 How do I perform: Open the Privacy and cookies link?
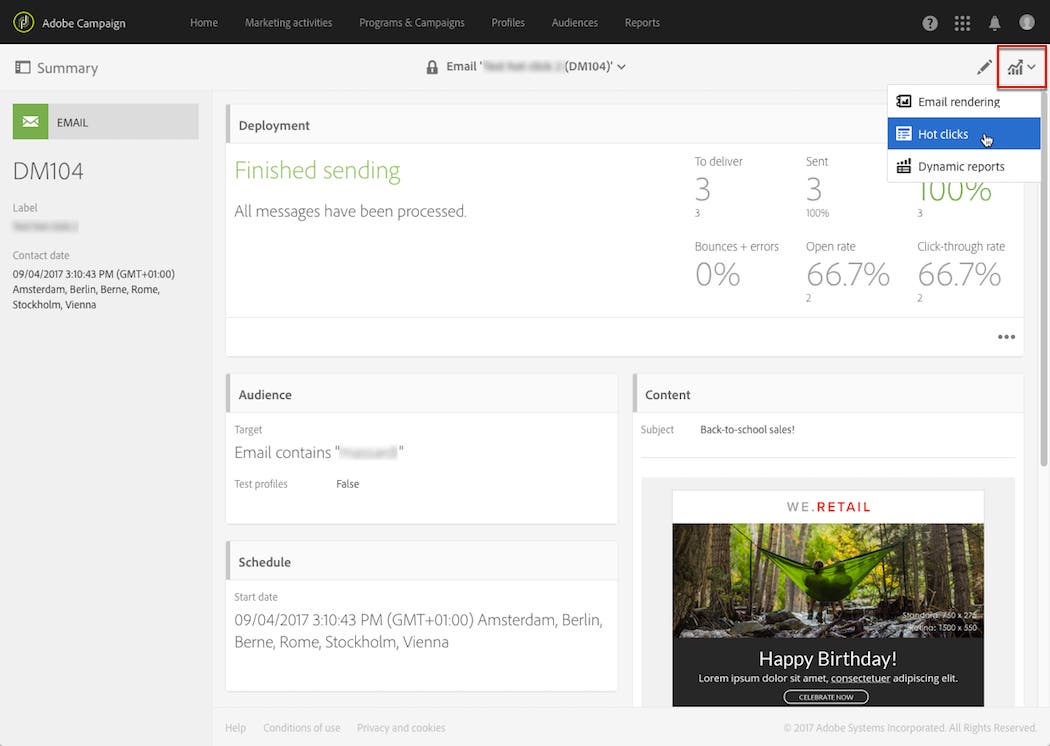(400, 727)
